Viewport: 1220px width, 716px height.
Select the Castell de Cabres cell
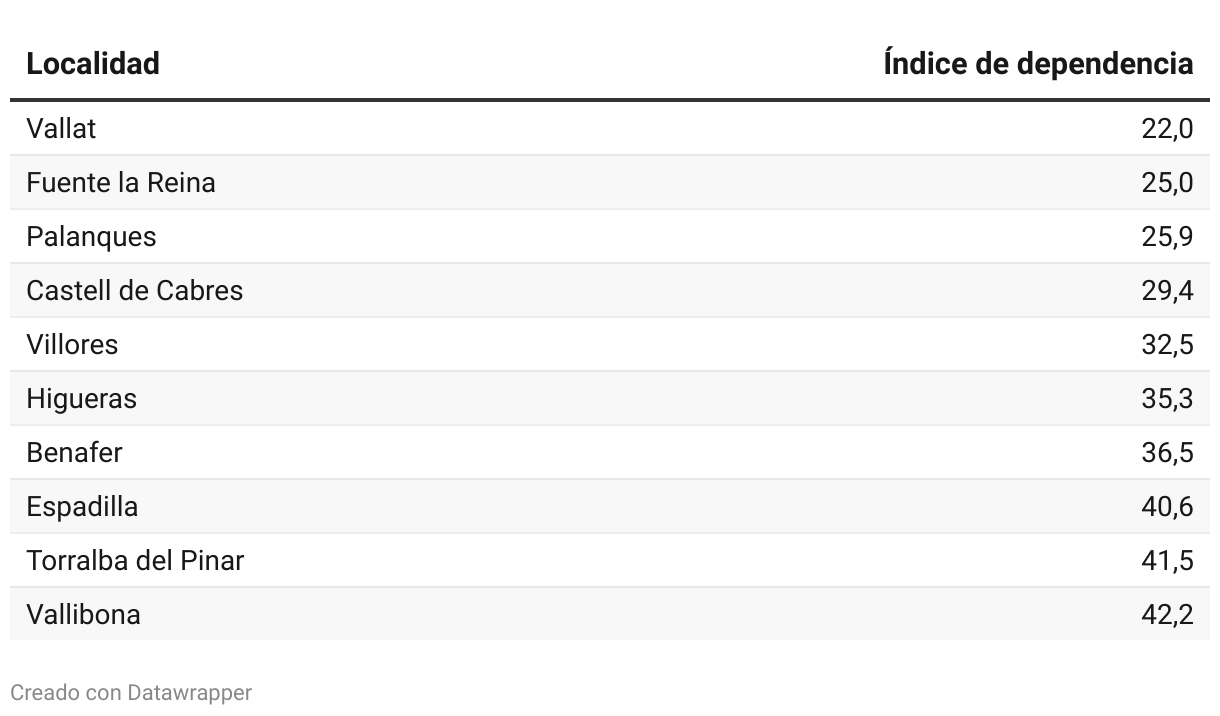[x=135, y=291]
